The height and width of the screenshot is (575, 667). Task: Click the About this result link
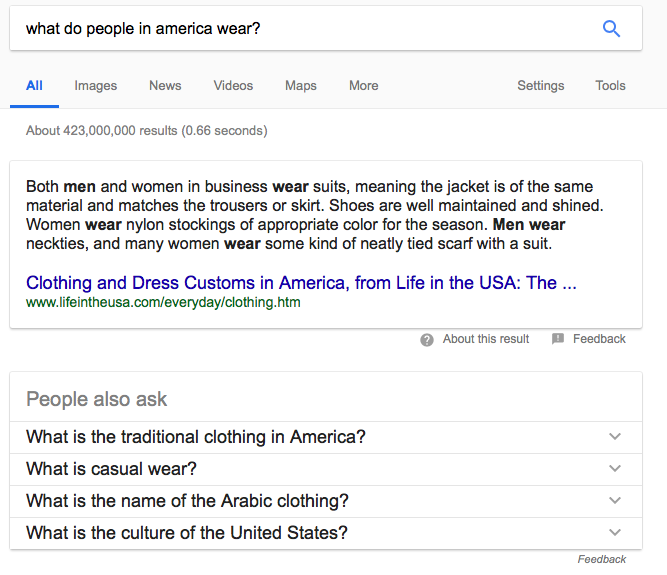point(486,339)
